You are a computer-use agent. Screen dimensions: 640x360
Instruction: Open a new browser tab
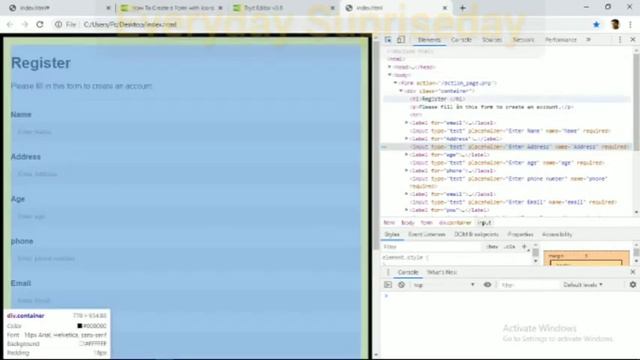click(x=462, y=8)
